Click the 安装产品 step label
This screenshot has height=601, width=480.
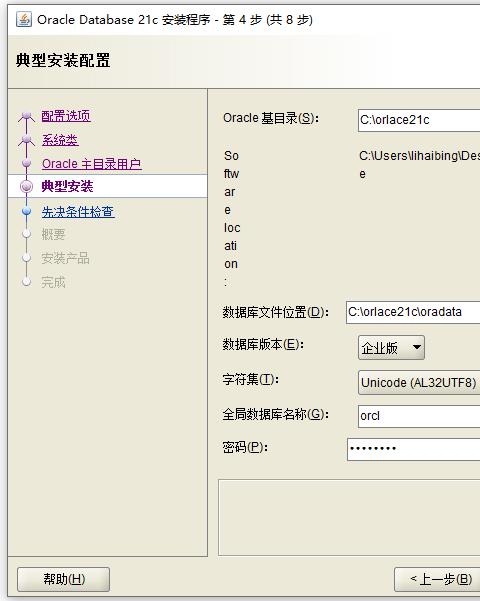coord(66,258)
